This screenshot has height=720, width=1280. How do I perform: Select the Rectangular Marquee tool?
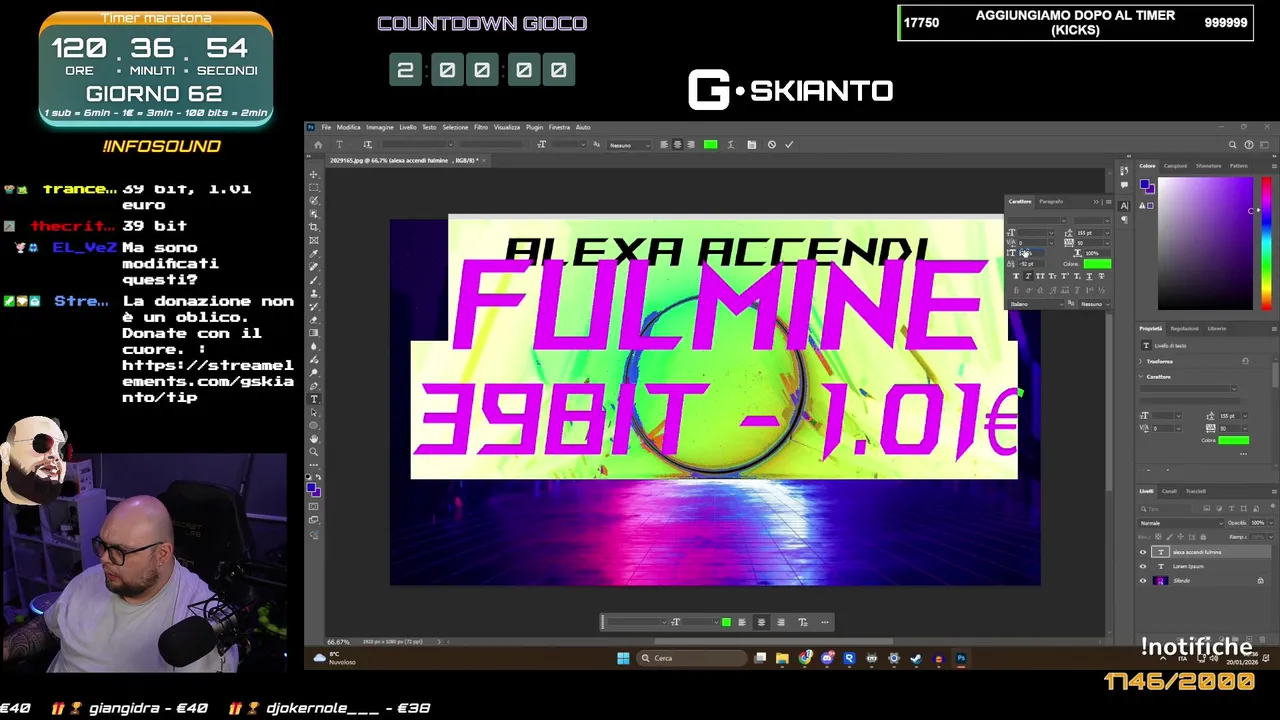click(x=313, y=187)
